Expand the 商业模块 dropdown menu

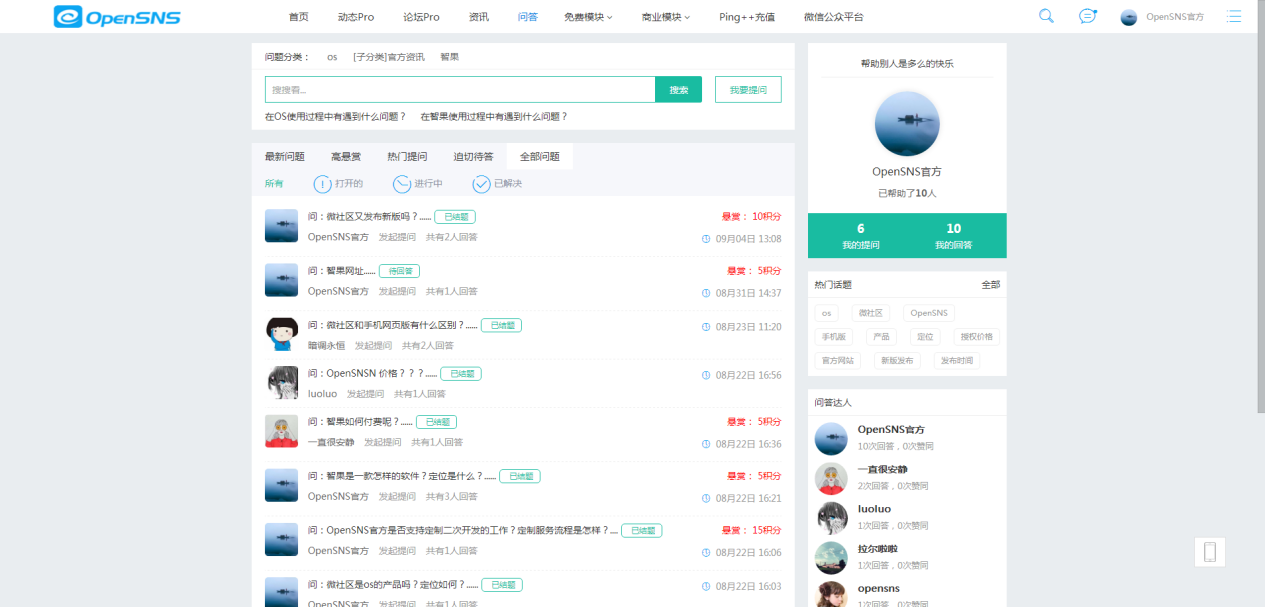(666, 17)
